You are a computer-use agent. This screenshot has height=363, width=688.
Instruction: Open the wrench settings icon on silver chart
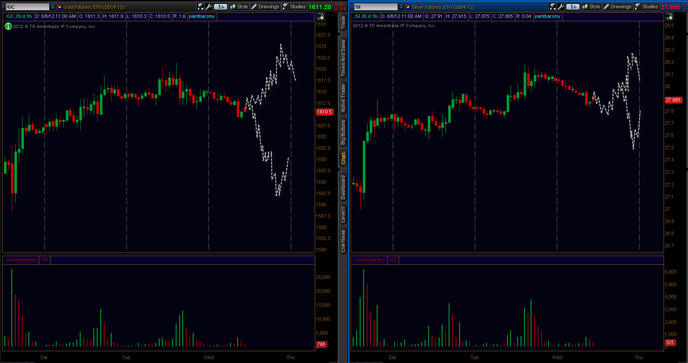click(561, 7)
